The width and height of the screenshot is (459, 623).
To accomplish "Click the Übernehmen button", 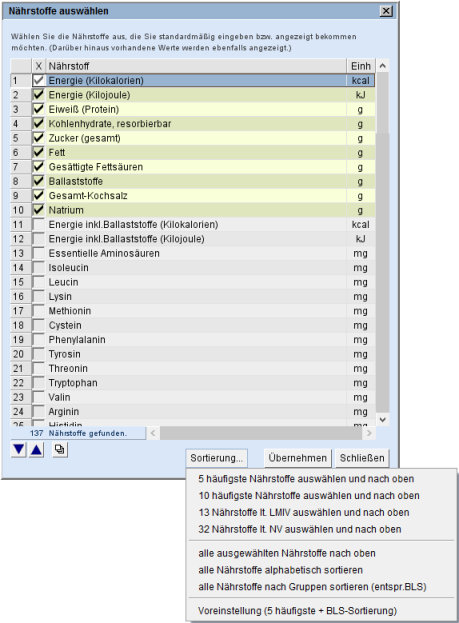I will 298,458.
